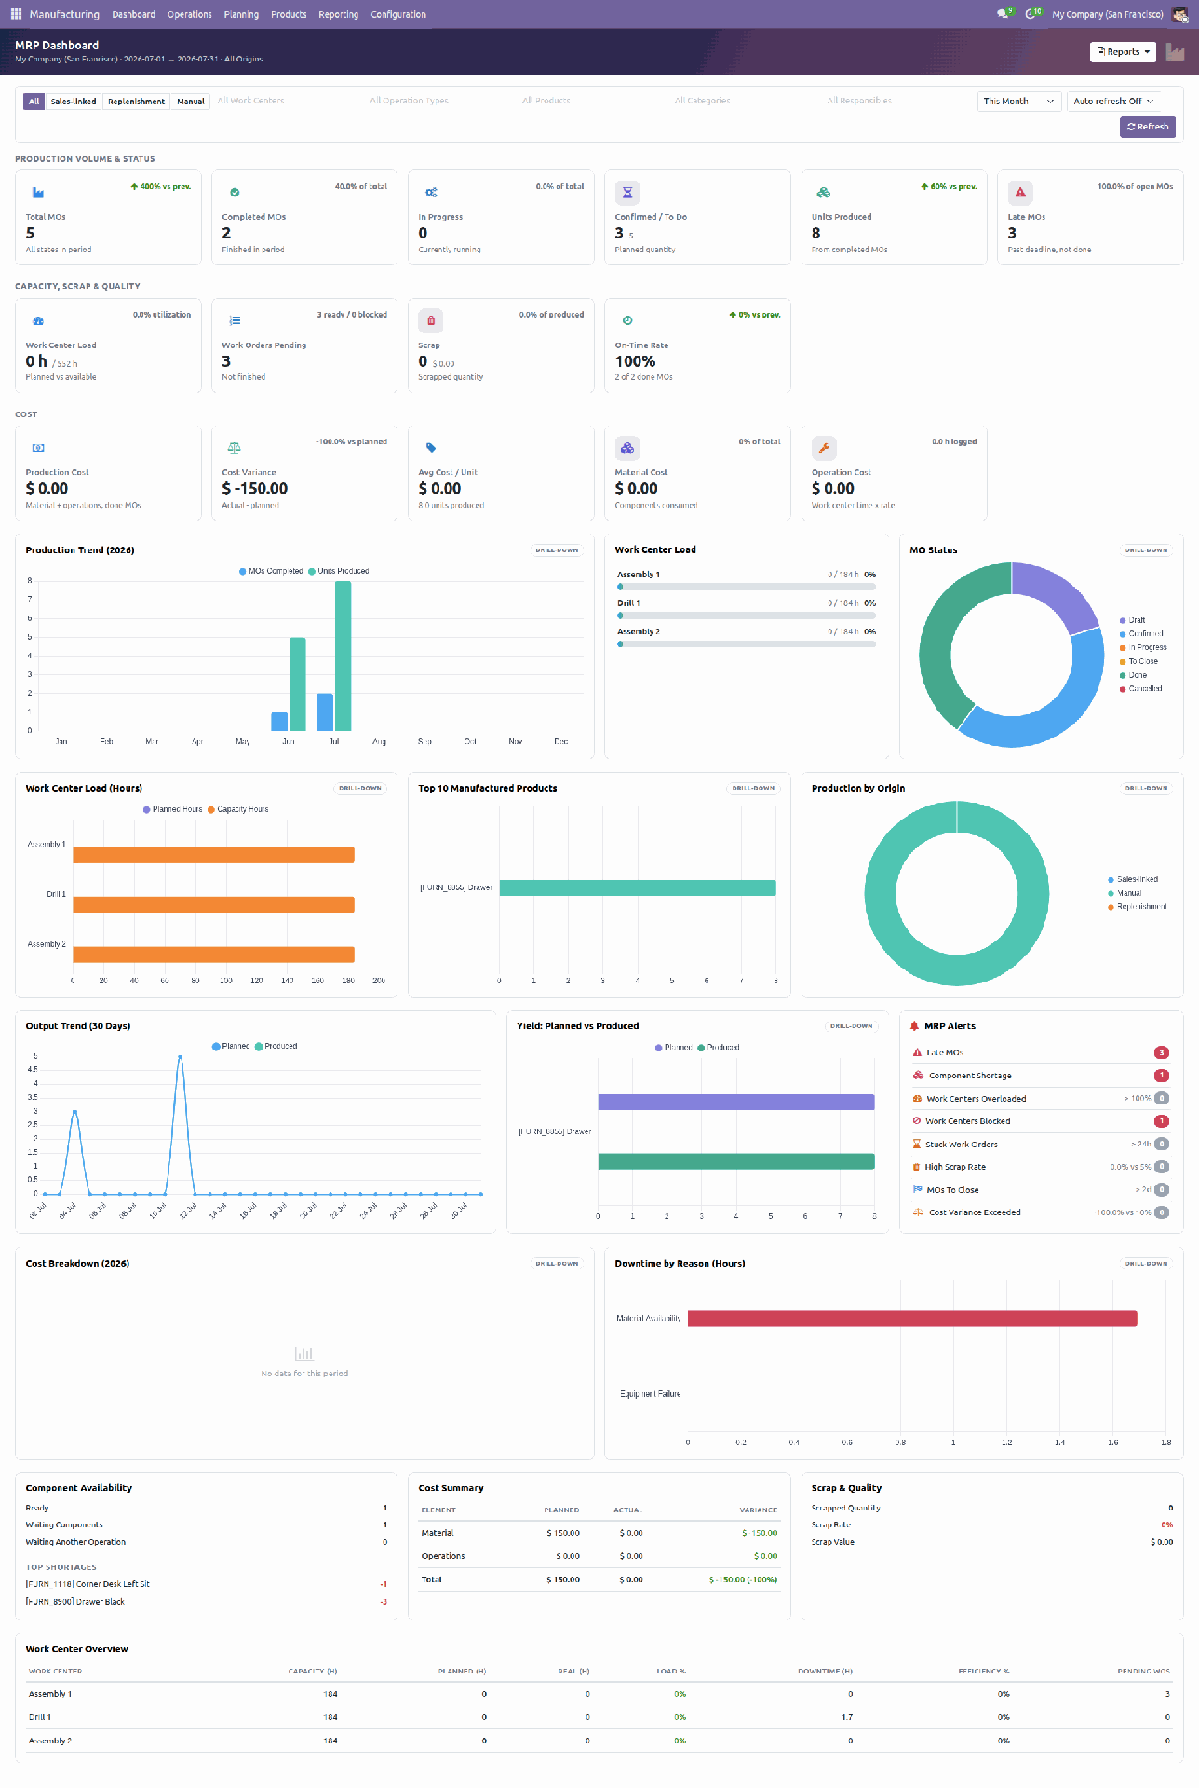1199x1788 pixels.
Task: Expand the Reports dropdown button
Action: coord(1123,52)
